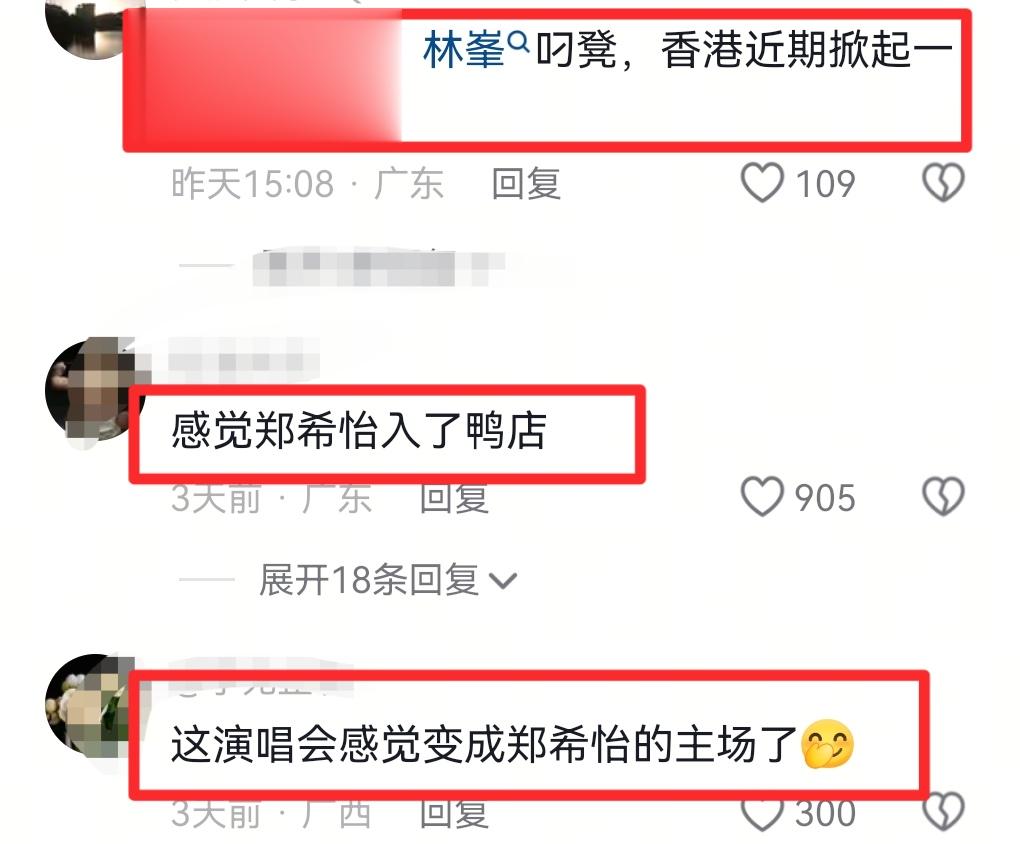This screenshot has height=844, width=1020.
Task: Dislike the 昨天15:08 comment with broken heart
Action: tap(943, 183)
